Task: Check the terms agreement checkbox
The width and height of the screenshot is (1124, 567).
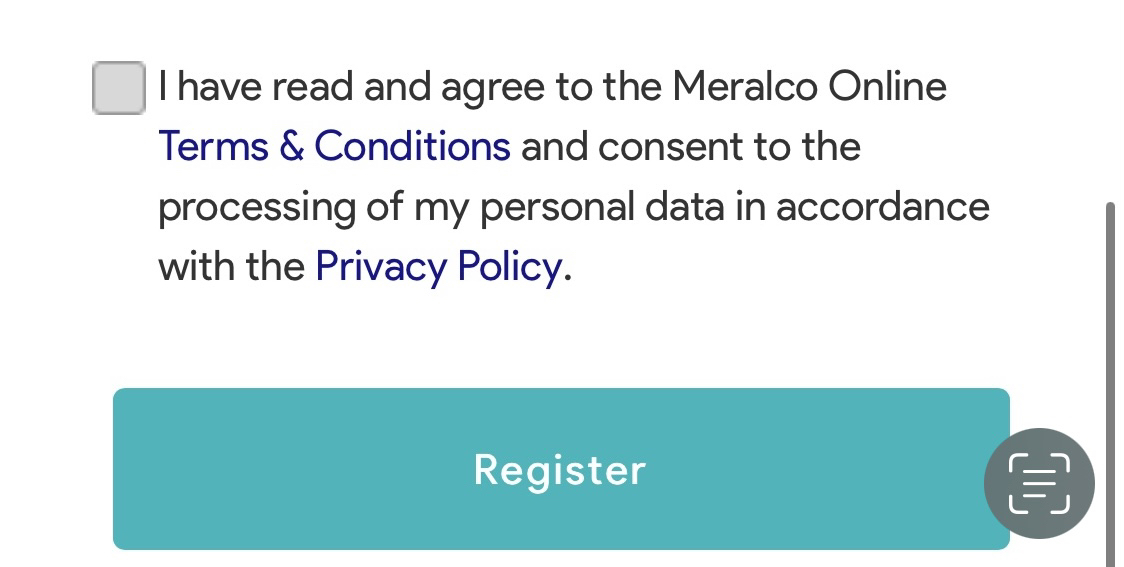Action: coord(119,87)
